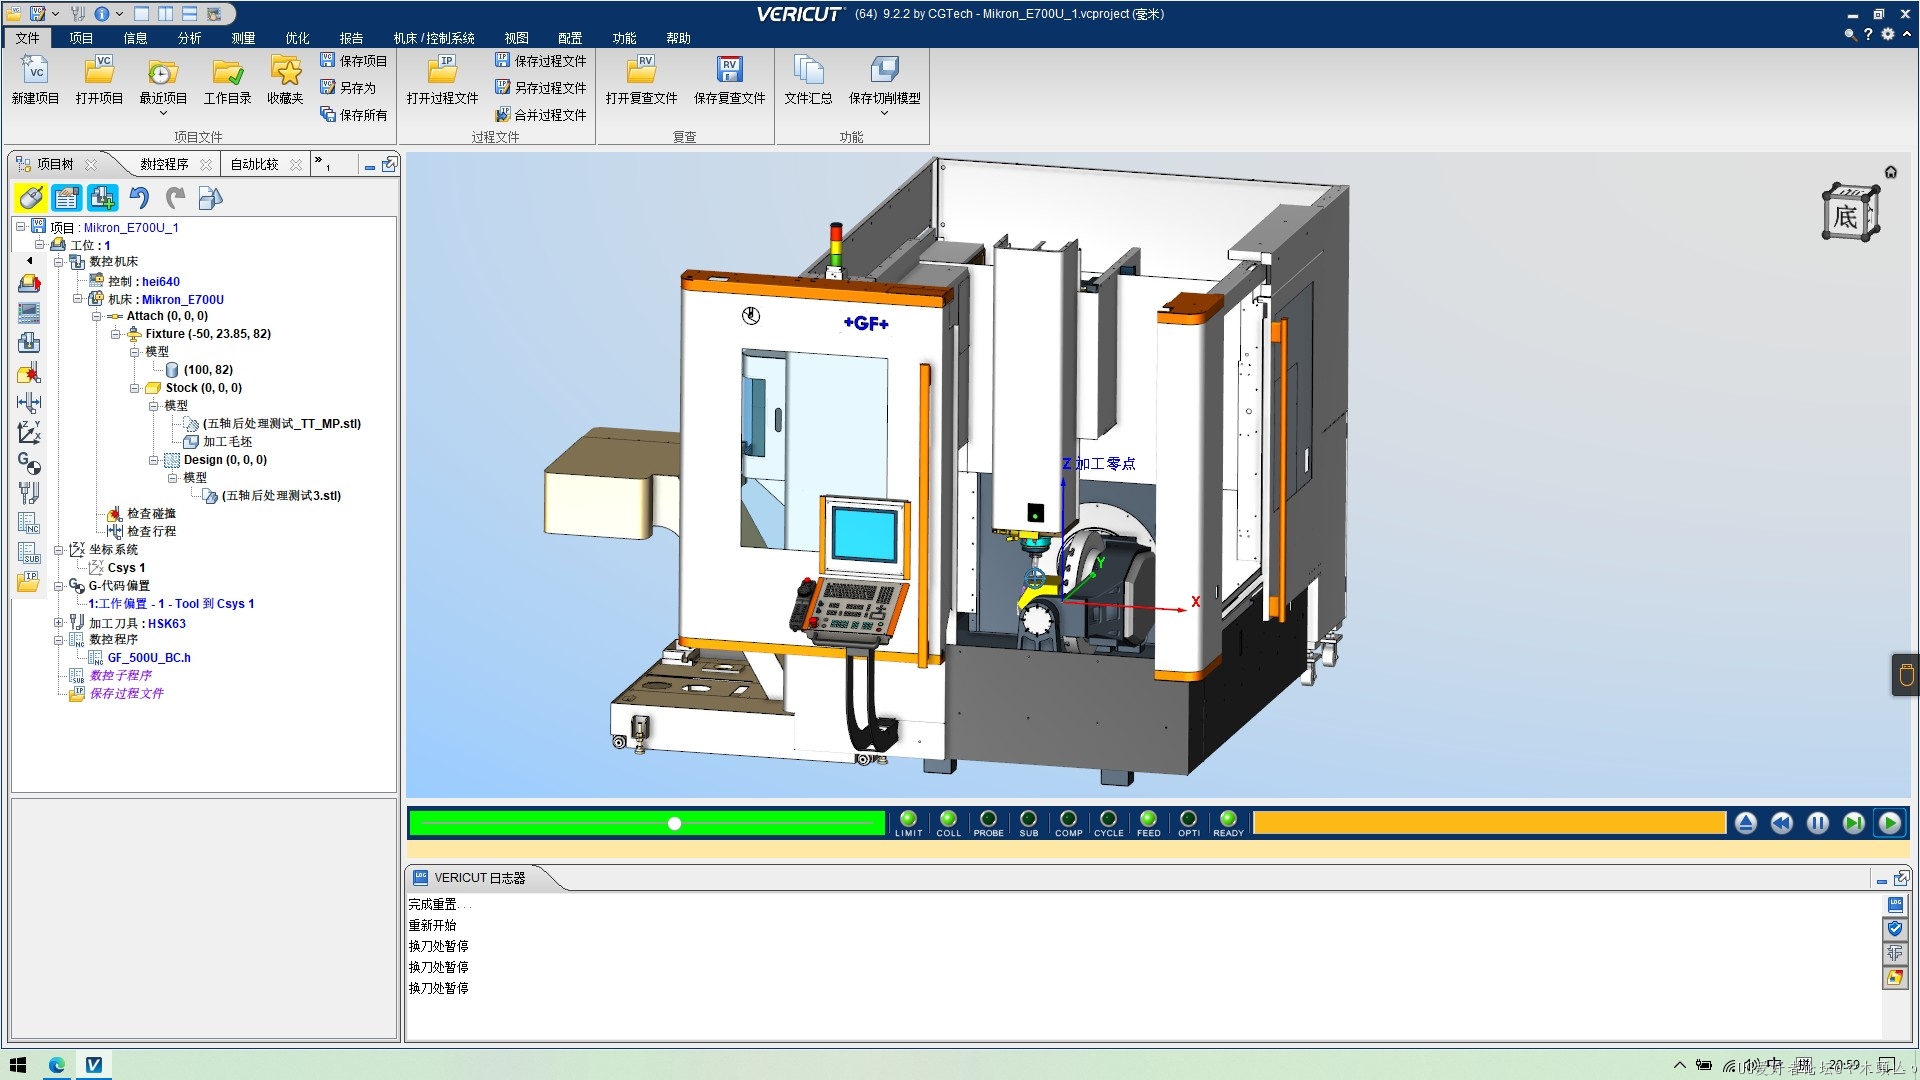
Task: Collapse the Design (0, 0, 0) node
Action: click(x=153, y=460)
